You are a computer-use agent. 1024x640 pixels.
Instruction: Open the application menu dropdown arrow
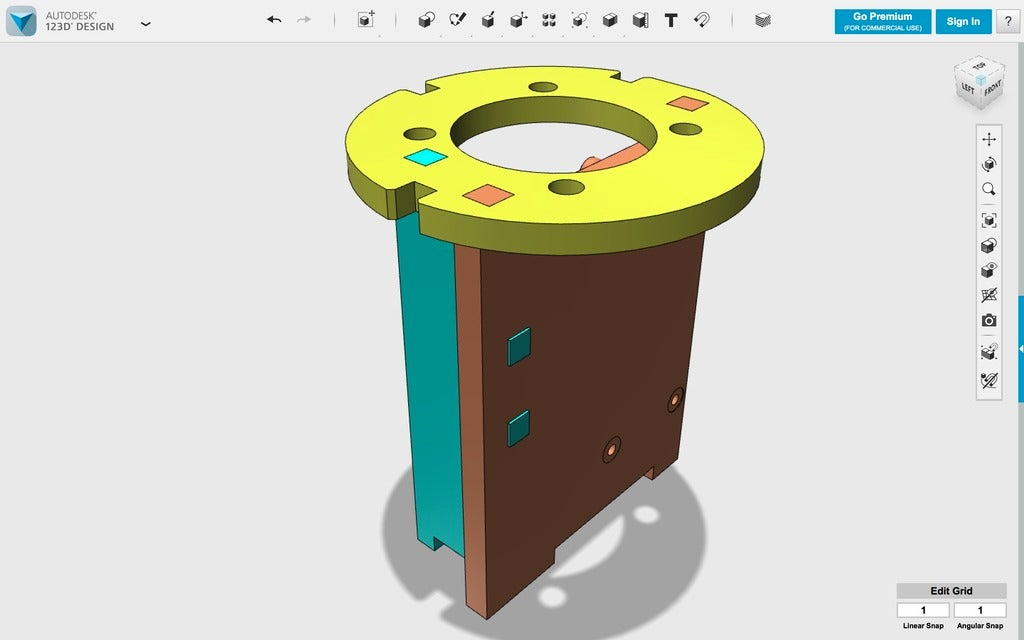point(146,24)
